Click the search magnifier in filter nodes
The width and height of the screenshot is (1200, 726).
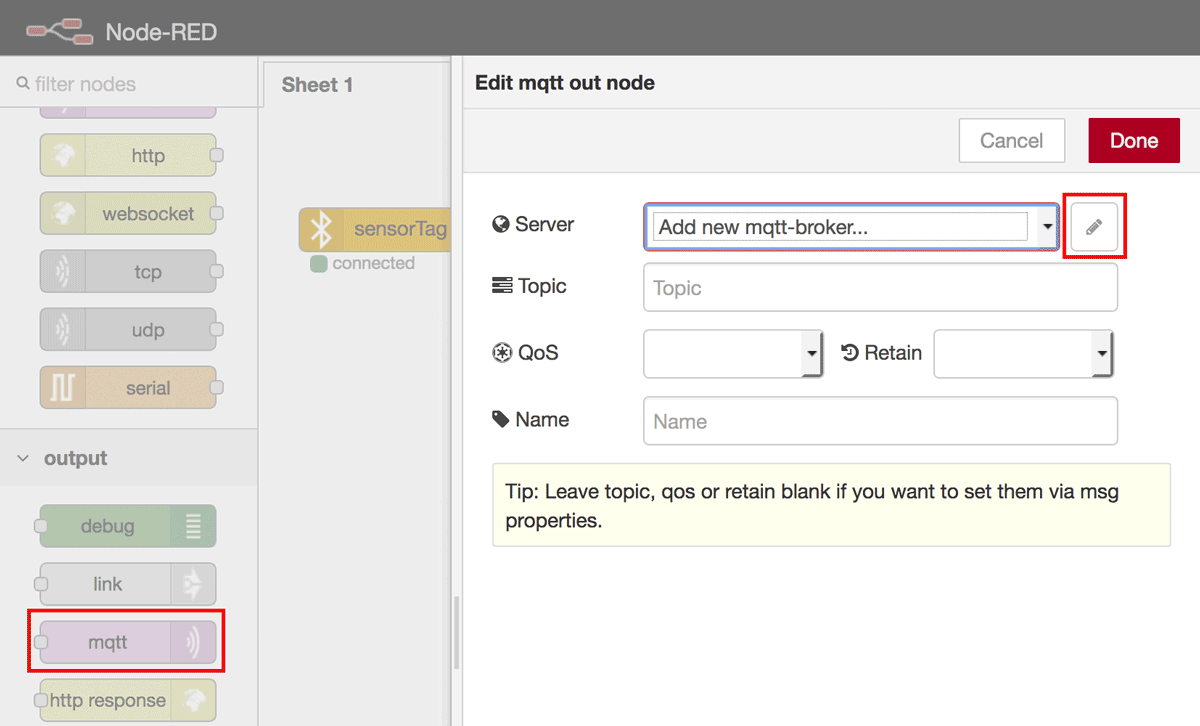pos(23,84)
